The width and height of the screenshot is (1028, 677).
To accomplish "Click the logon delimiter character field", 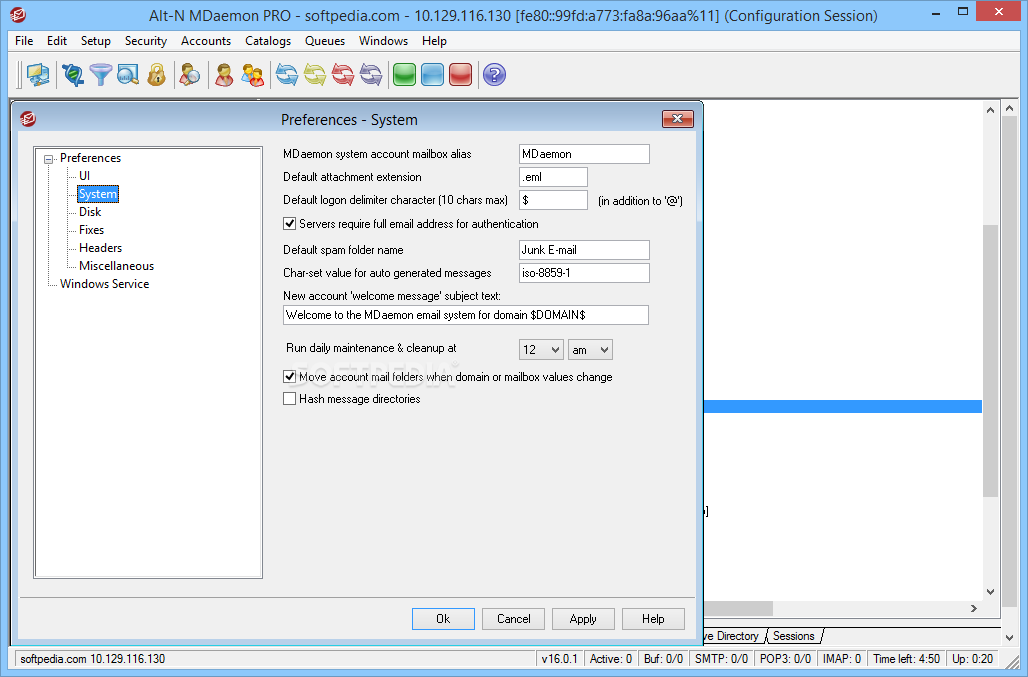I will [553, 200].
